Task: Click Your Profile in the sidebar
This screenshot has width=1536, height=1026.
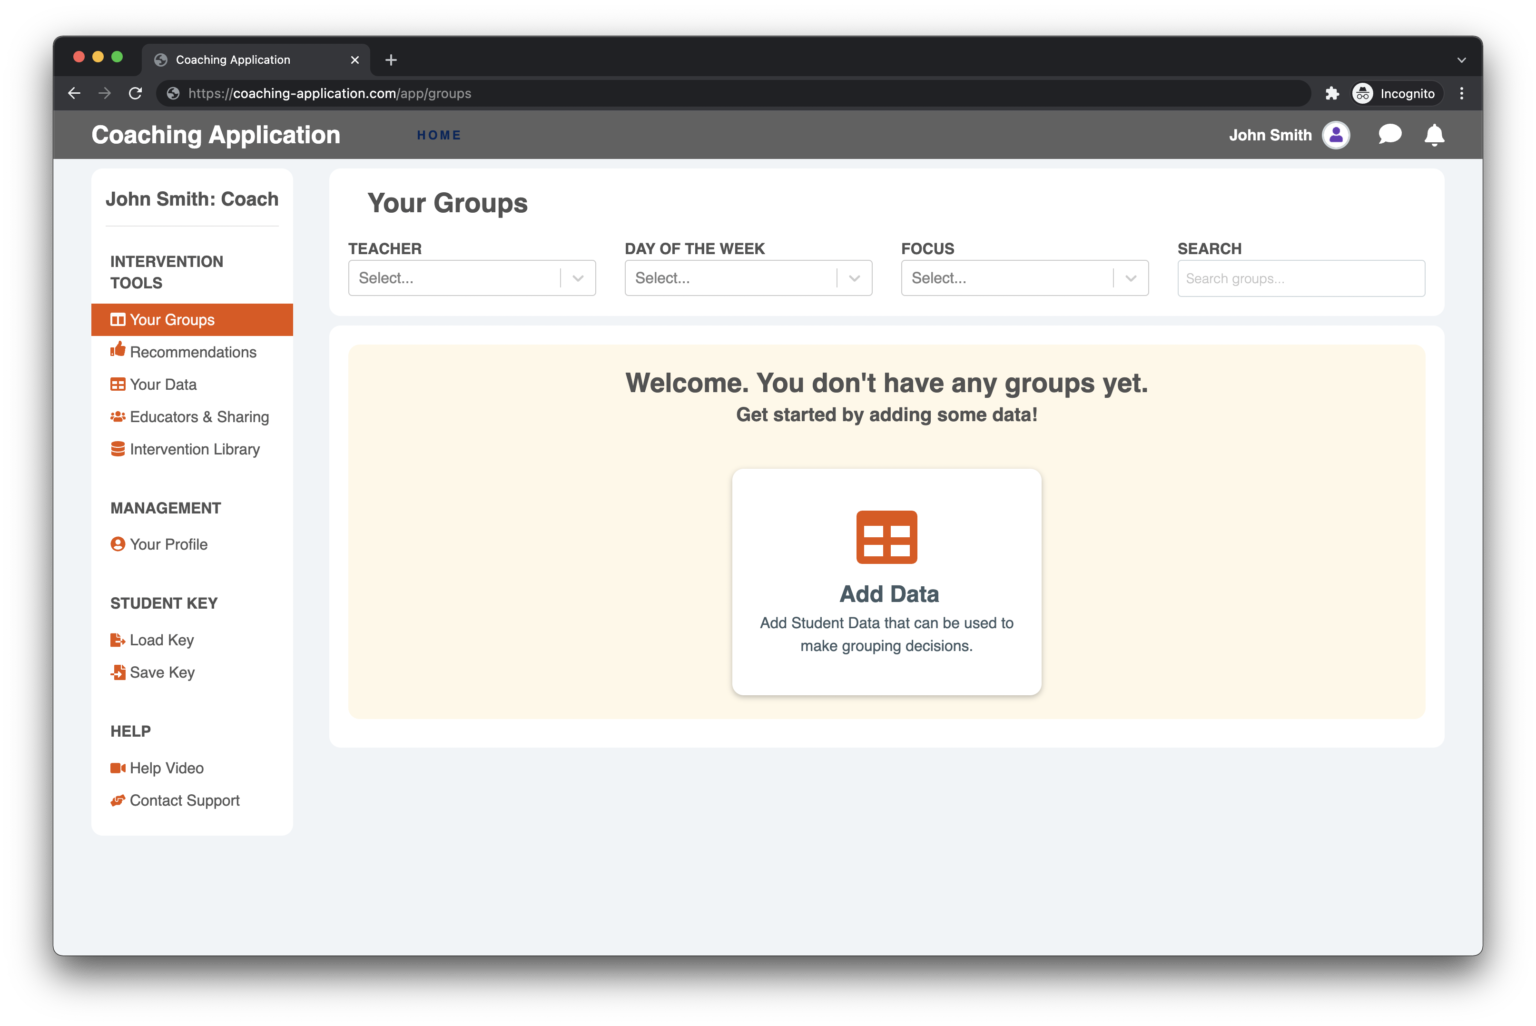Action: [x=168, y=544]
